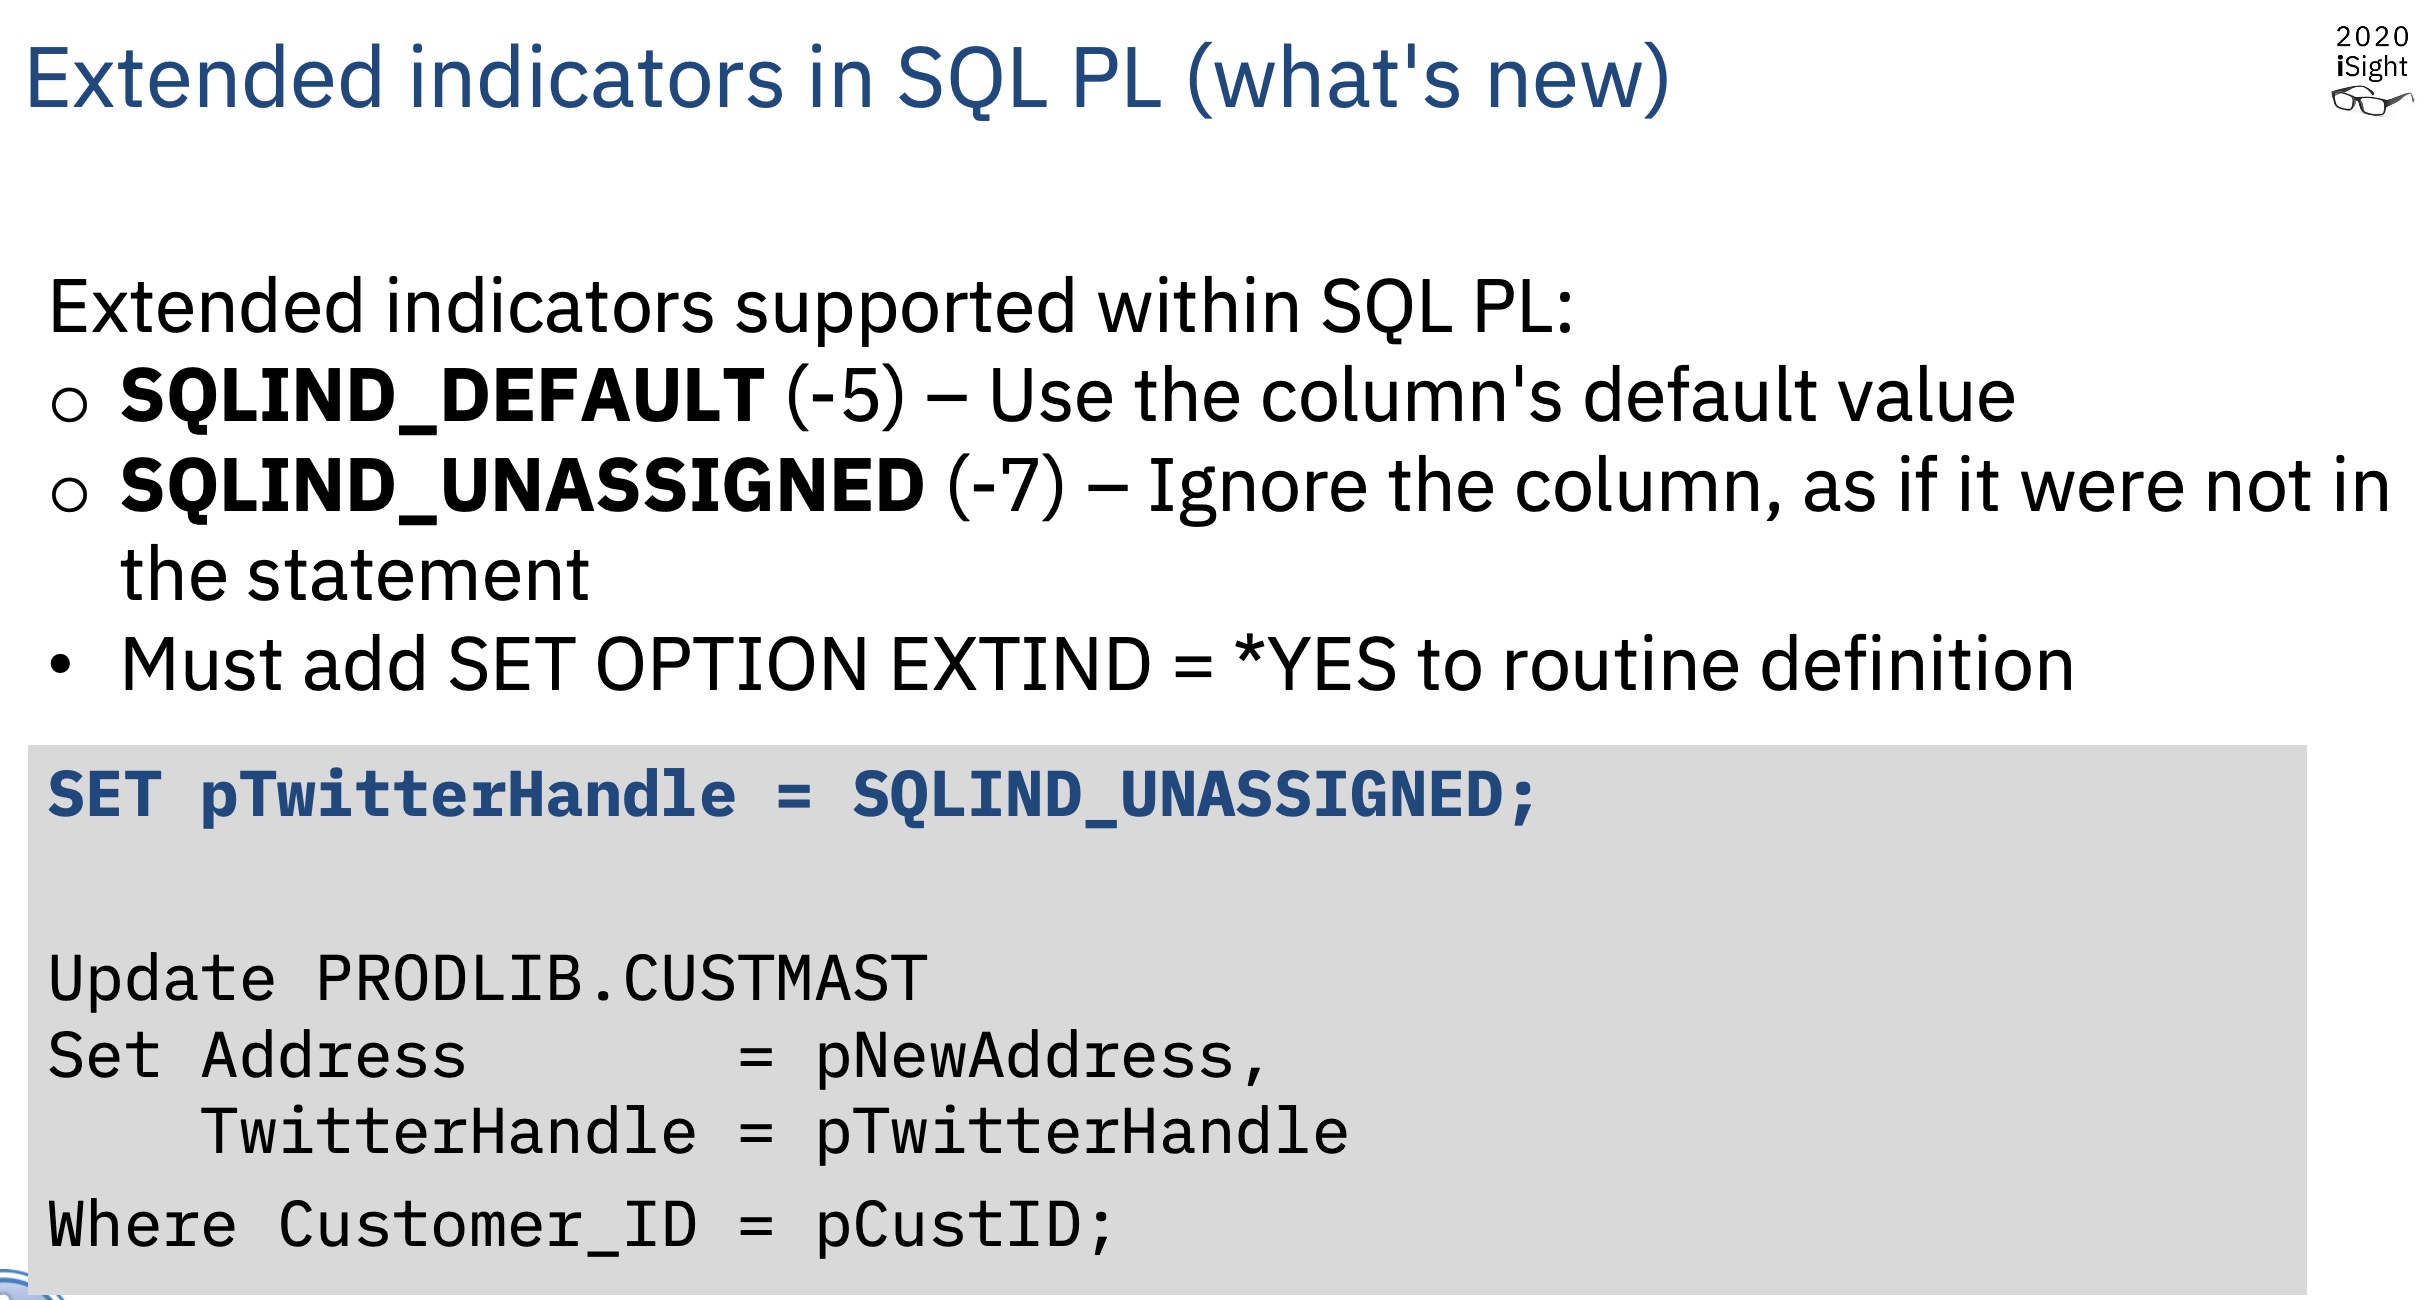Select the slide title Extended indicators in SQL PL

coord(847,79)
